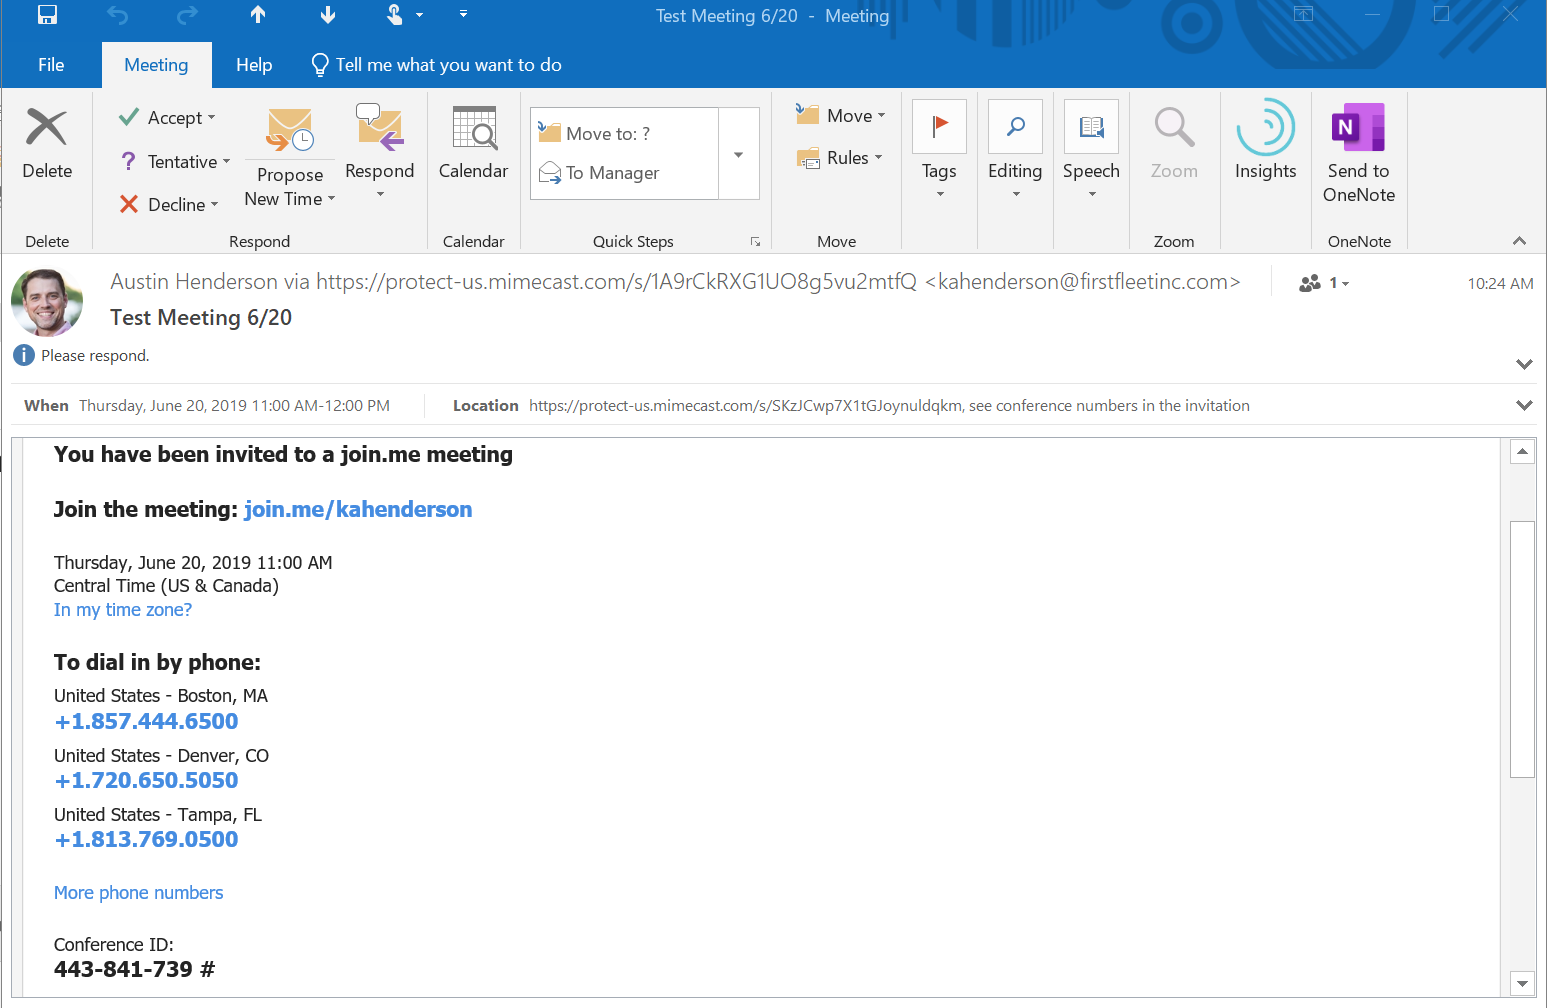This screenshot has height=1008, width=1547.
Task: Select the Meeting ribbon tab
Action: pos(156,65)
